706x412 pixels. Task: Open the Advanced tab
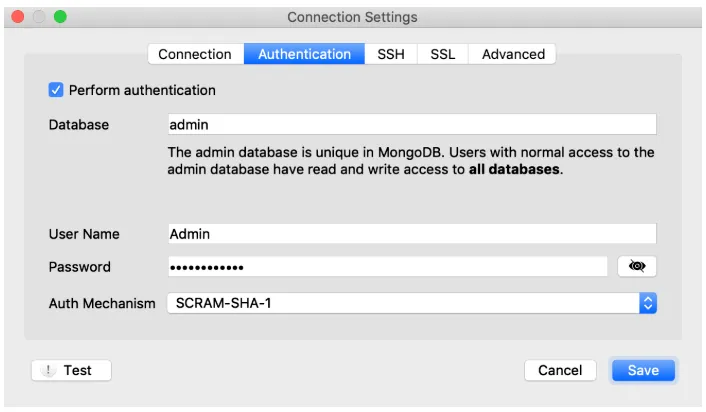coord(513,54)
